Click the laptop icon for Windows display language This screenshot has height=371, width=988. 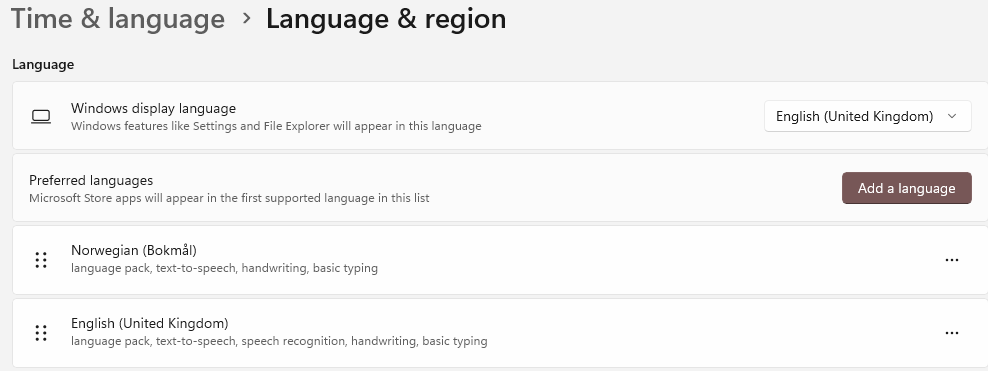pyautogui.click(x=41, y=117)
